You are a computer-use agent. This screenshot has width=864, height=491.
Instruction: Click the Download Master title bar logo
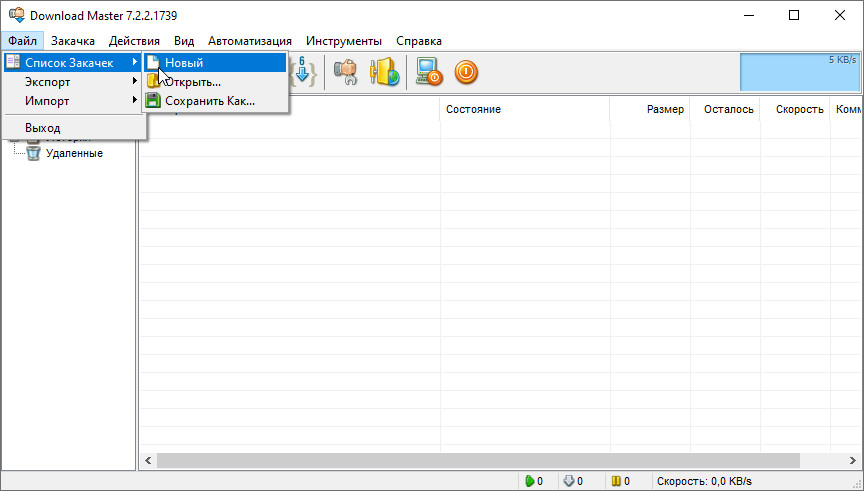click(16, 16)
